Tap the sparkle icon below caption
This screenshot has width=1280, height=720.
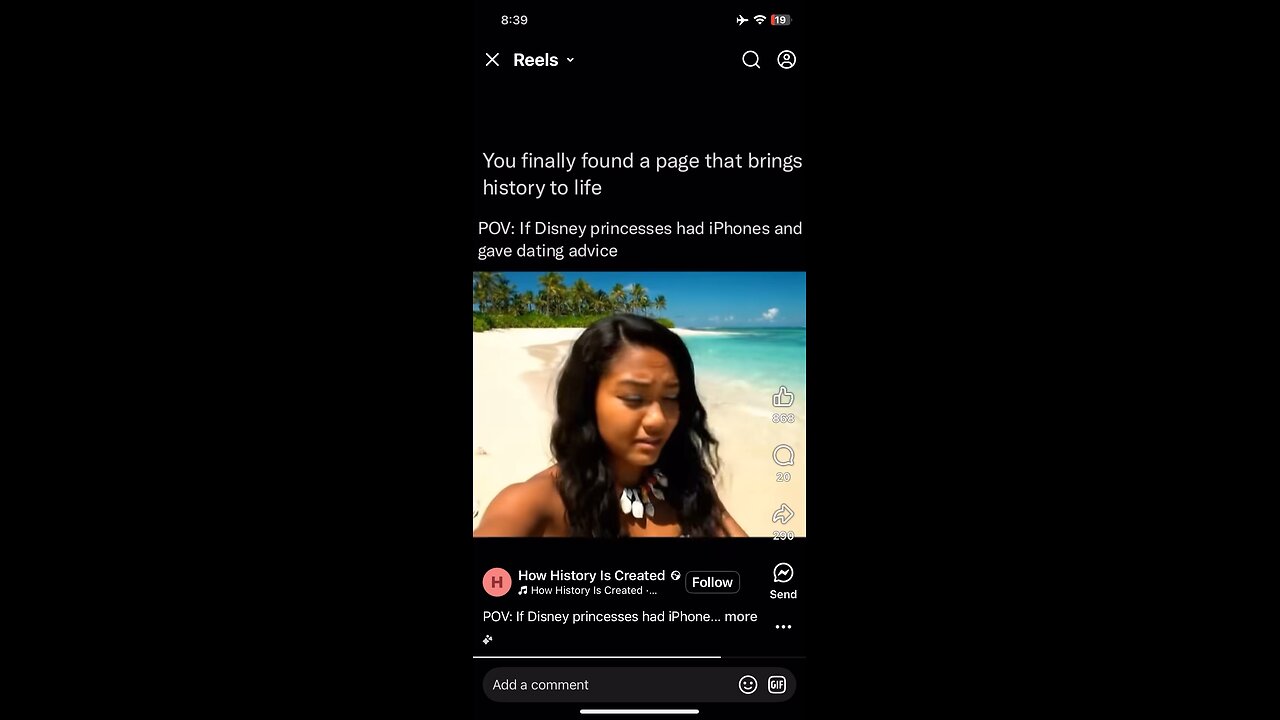coord(488,639)
